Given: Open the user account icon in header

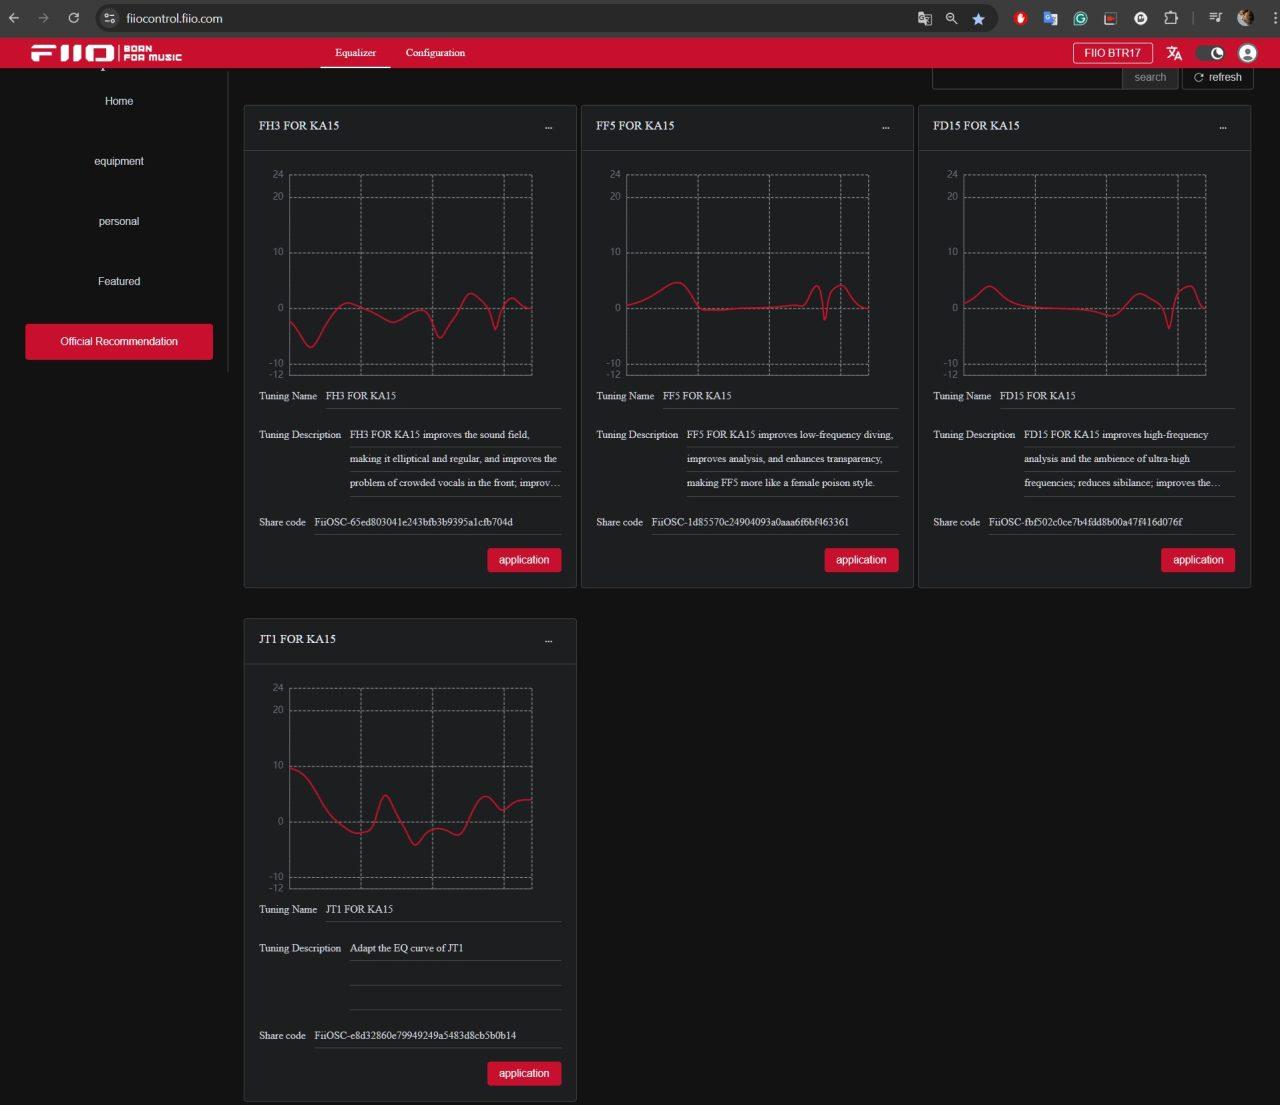Looking at the screenshot, I should pyautogui.click(x=1247, y=53).
